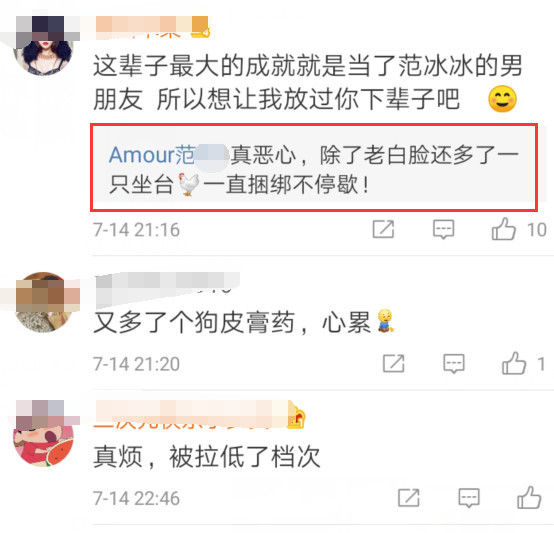The image size is (554, 533).
Task: Tap the crown badge beside third username
Action: [296, 417]
